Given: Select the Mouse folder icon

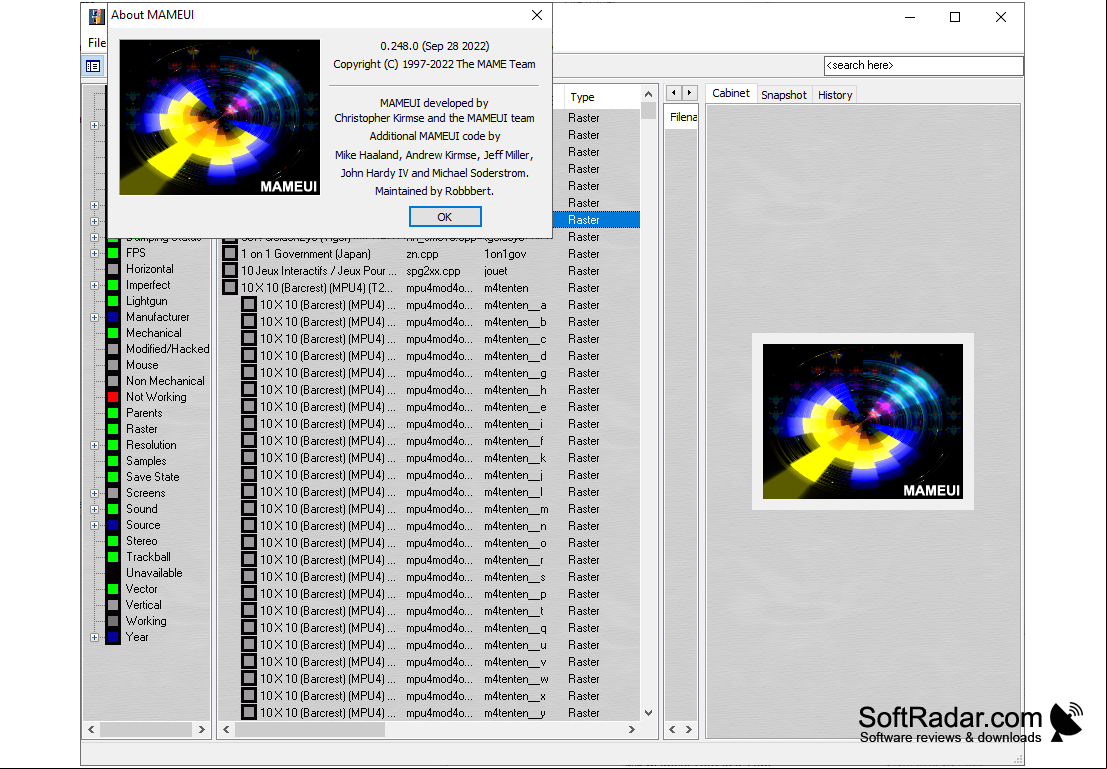Looking at the screenshot, I should click(113, 365).
